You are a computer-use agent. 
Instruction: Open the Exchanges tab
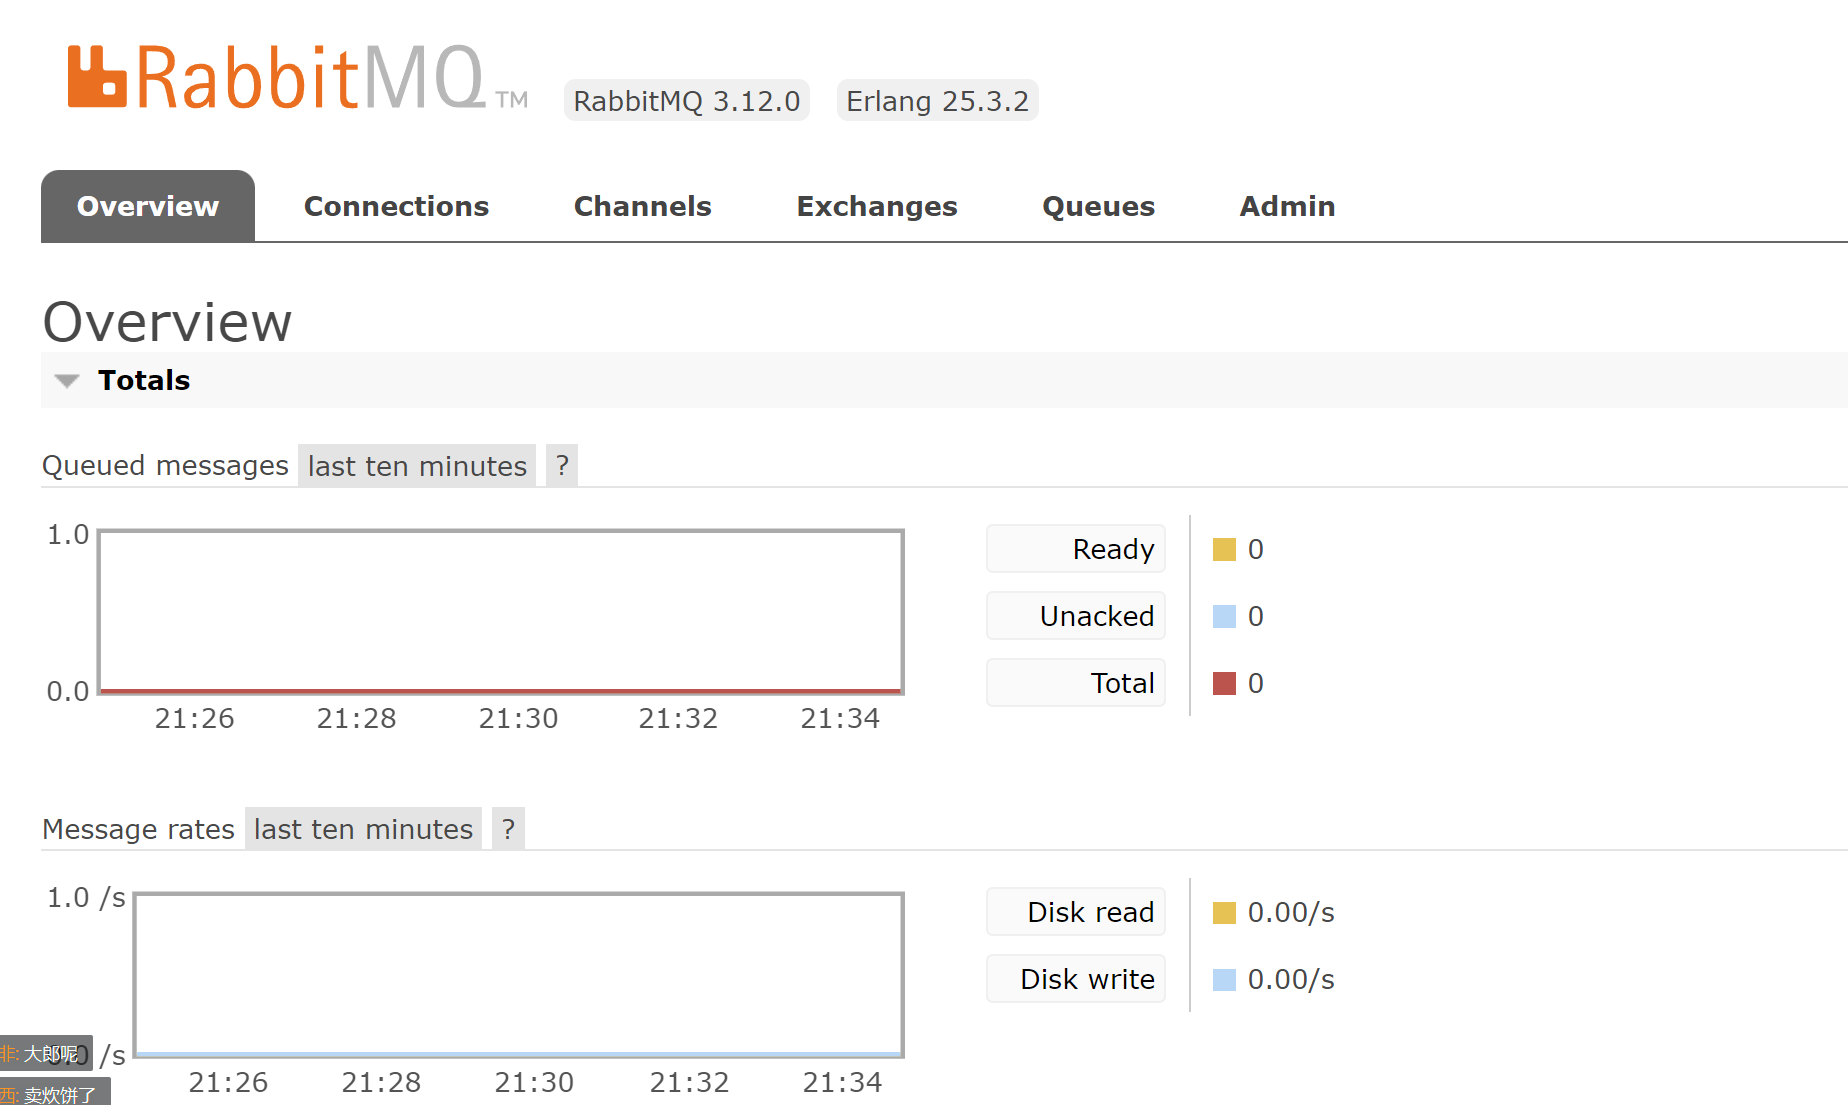(877, 206)
